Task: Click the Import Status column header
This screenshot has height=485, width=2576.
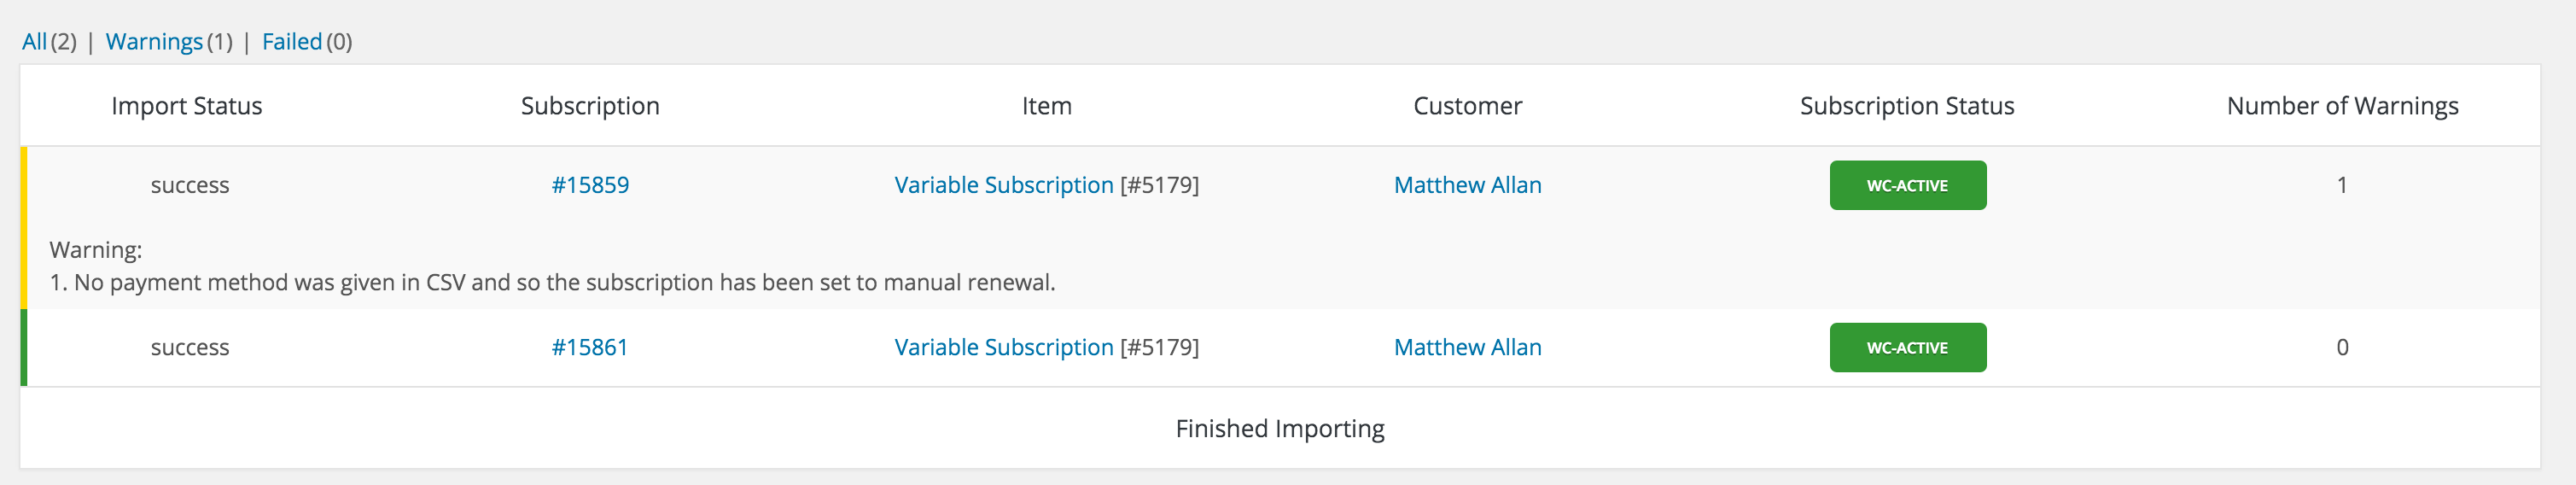Action: point(187,106)
